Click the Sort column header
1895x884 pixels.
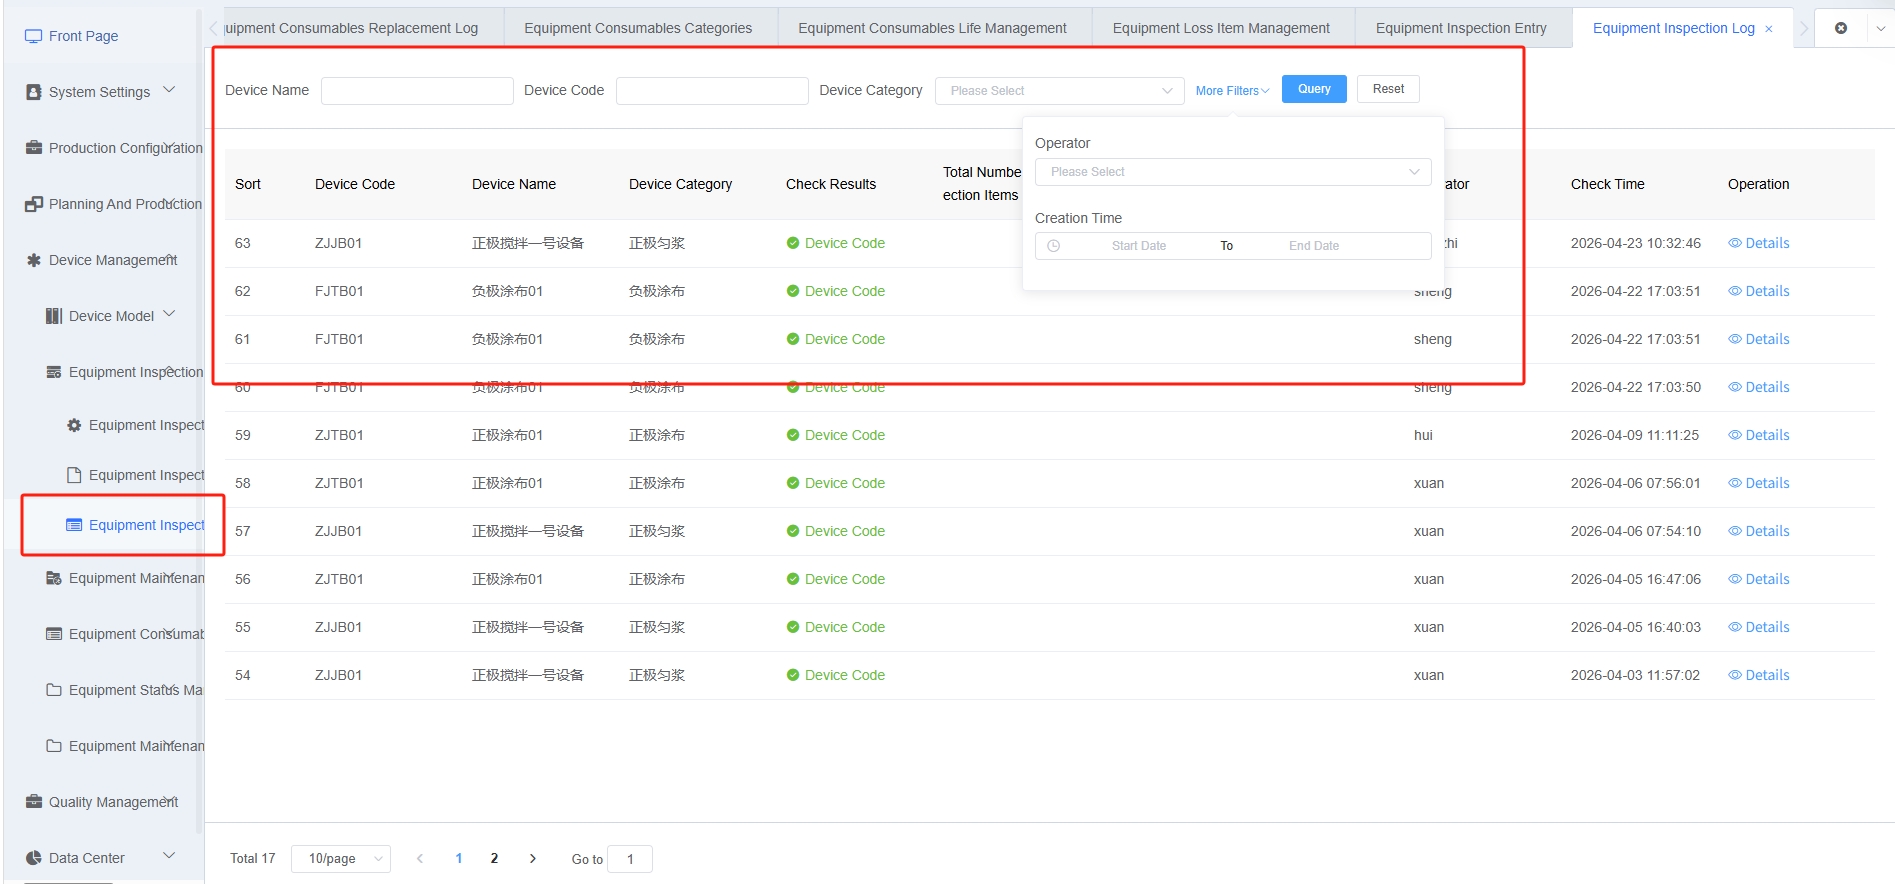(248, 184)
